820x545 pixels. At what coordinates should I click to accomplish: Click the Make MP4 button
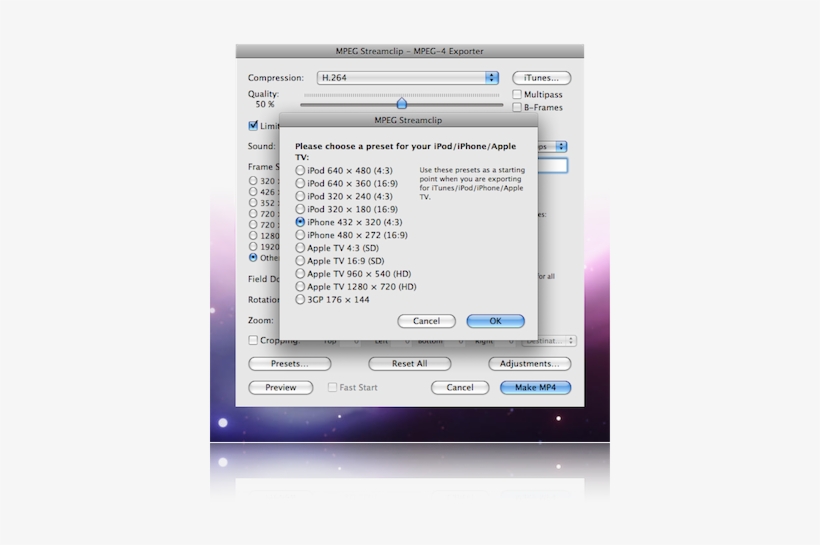click(x=536, y=388)
